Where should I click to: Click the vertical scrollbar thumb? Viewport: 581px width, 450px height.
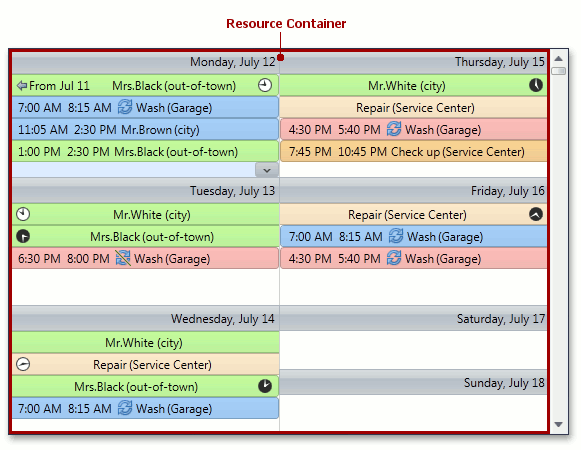(558, 71)
